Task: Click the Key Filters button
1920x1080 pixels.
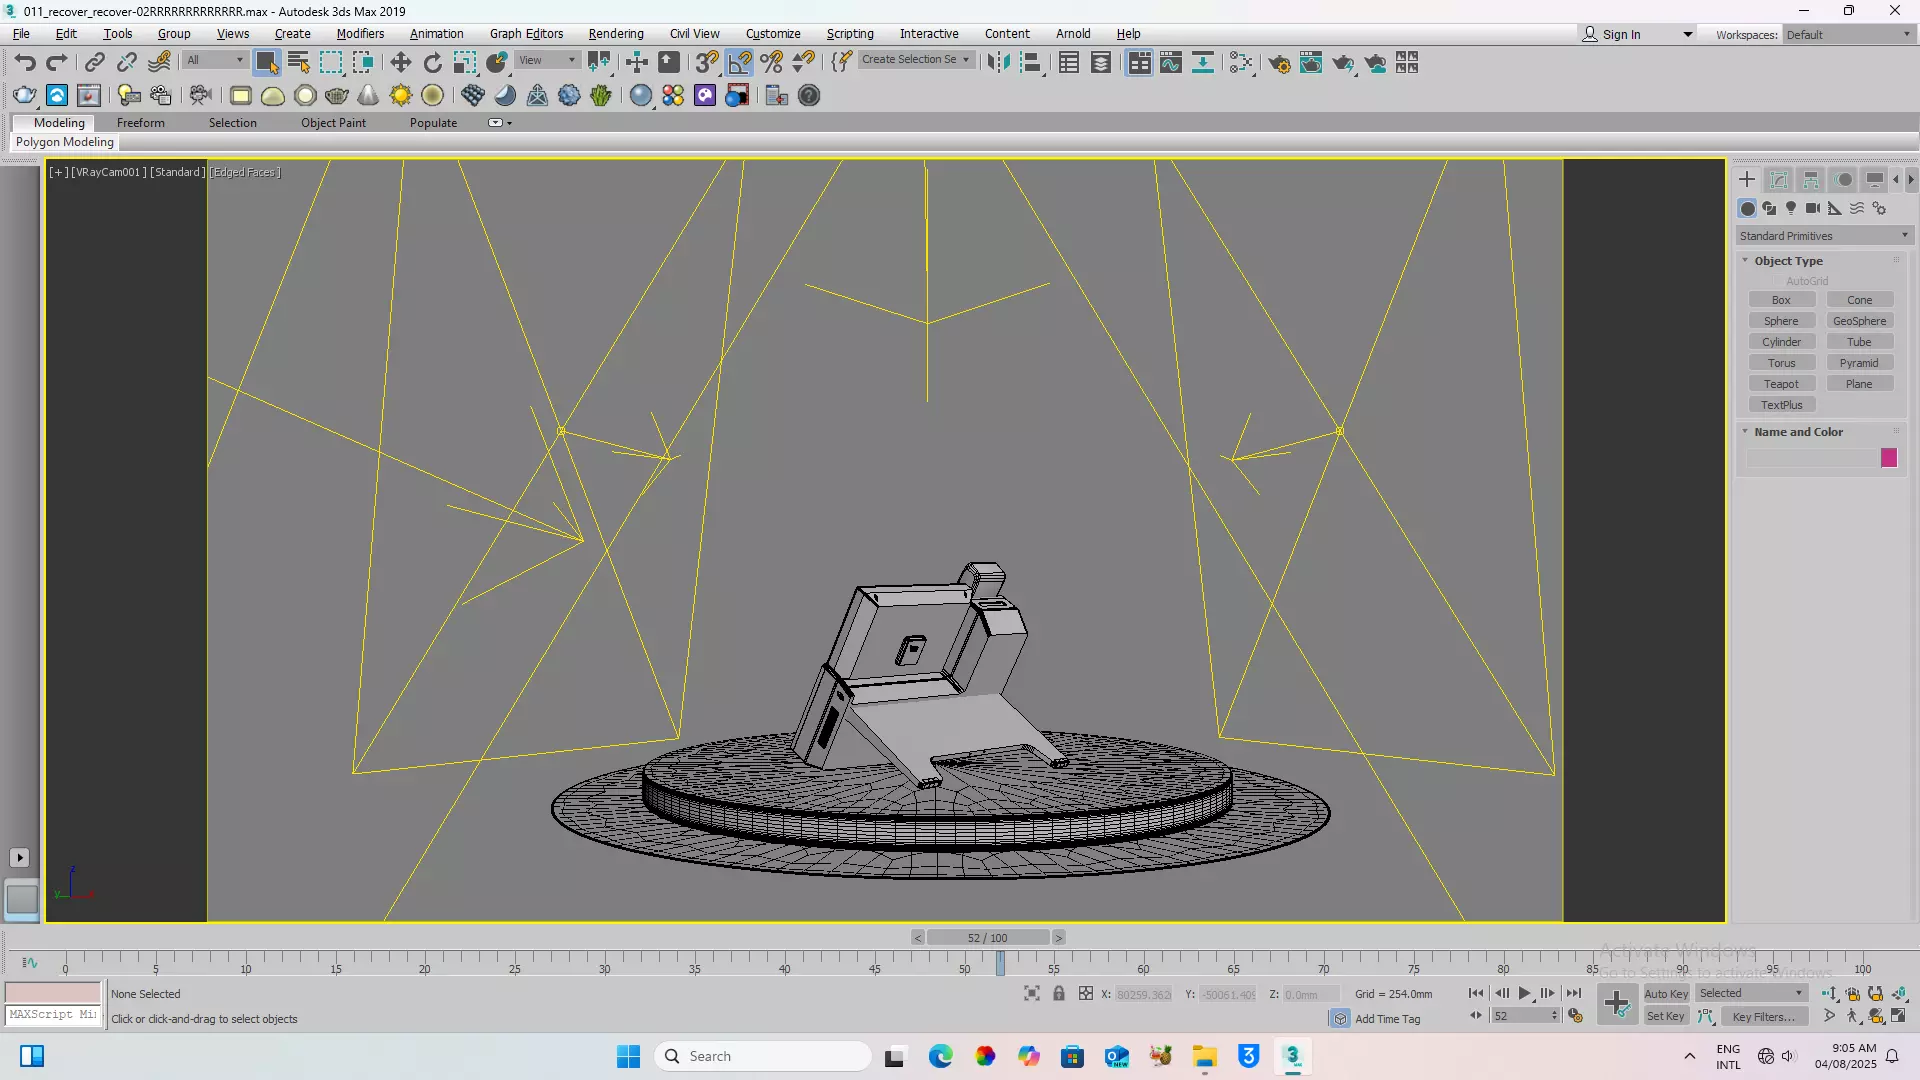Action: pyautogui.click(x=1763, y=1017)
